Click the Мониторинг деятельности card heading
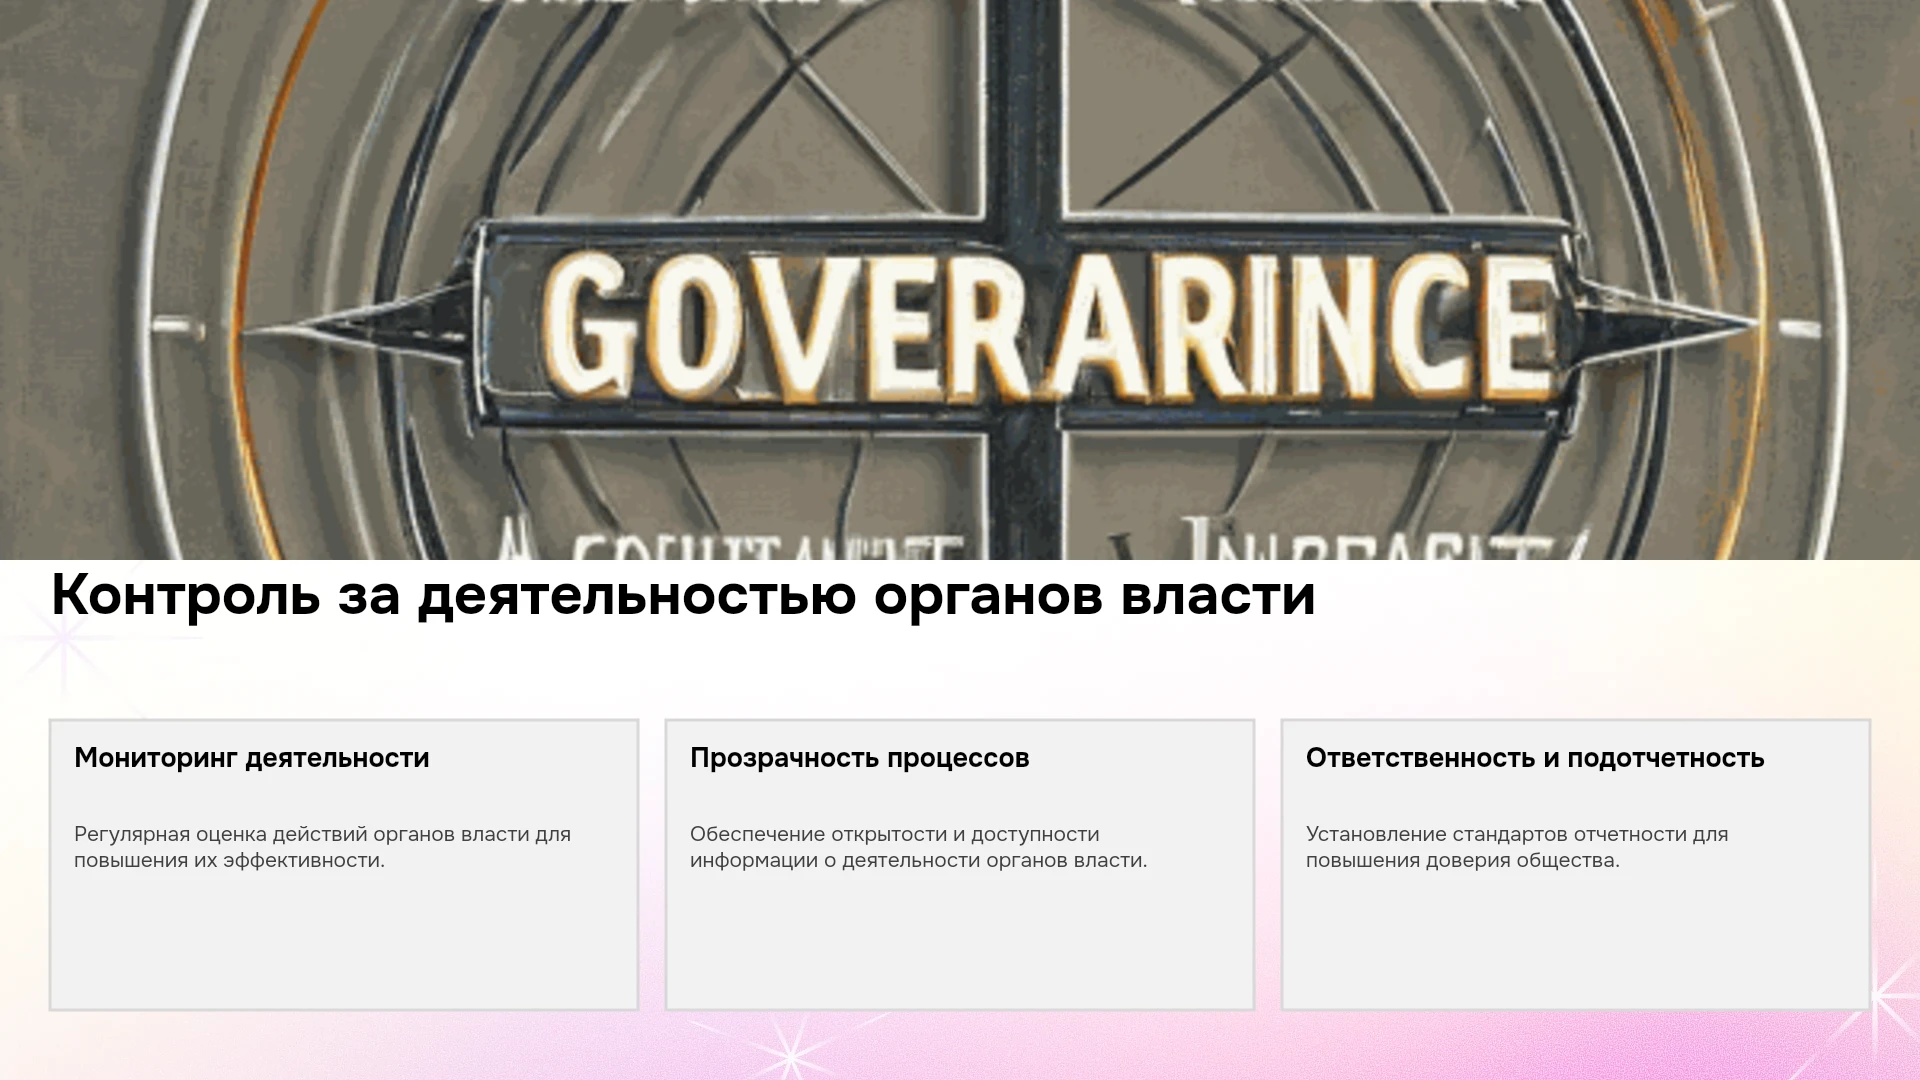The image size is (1920, 1080). click(252, 758)
